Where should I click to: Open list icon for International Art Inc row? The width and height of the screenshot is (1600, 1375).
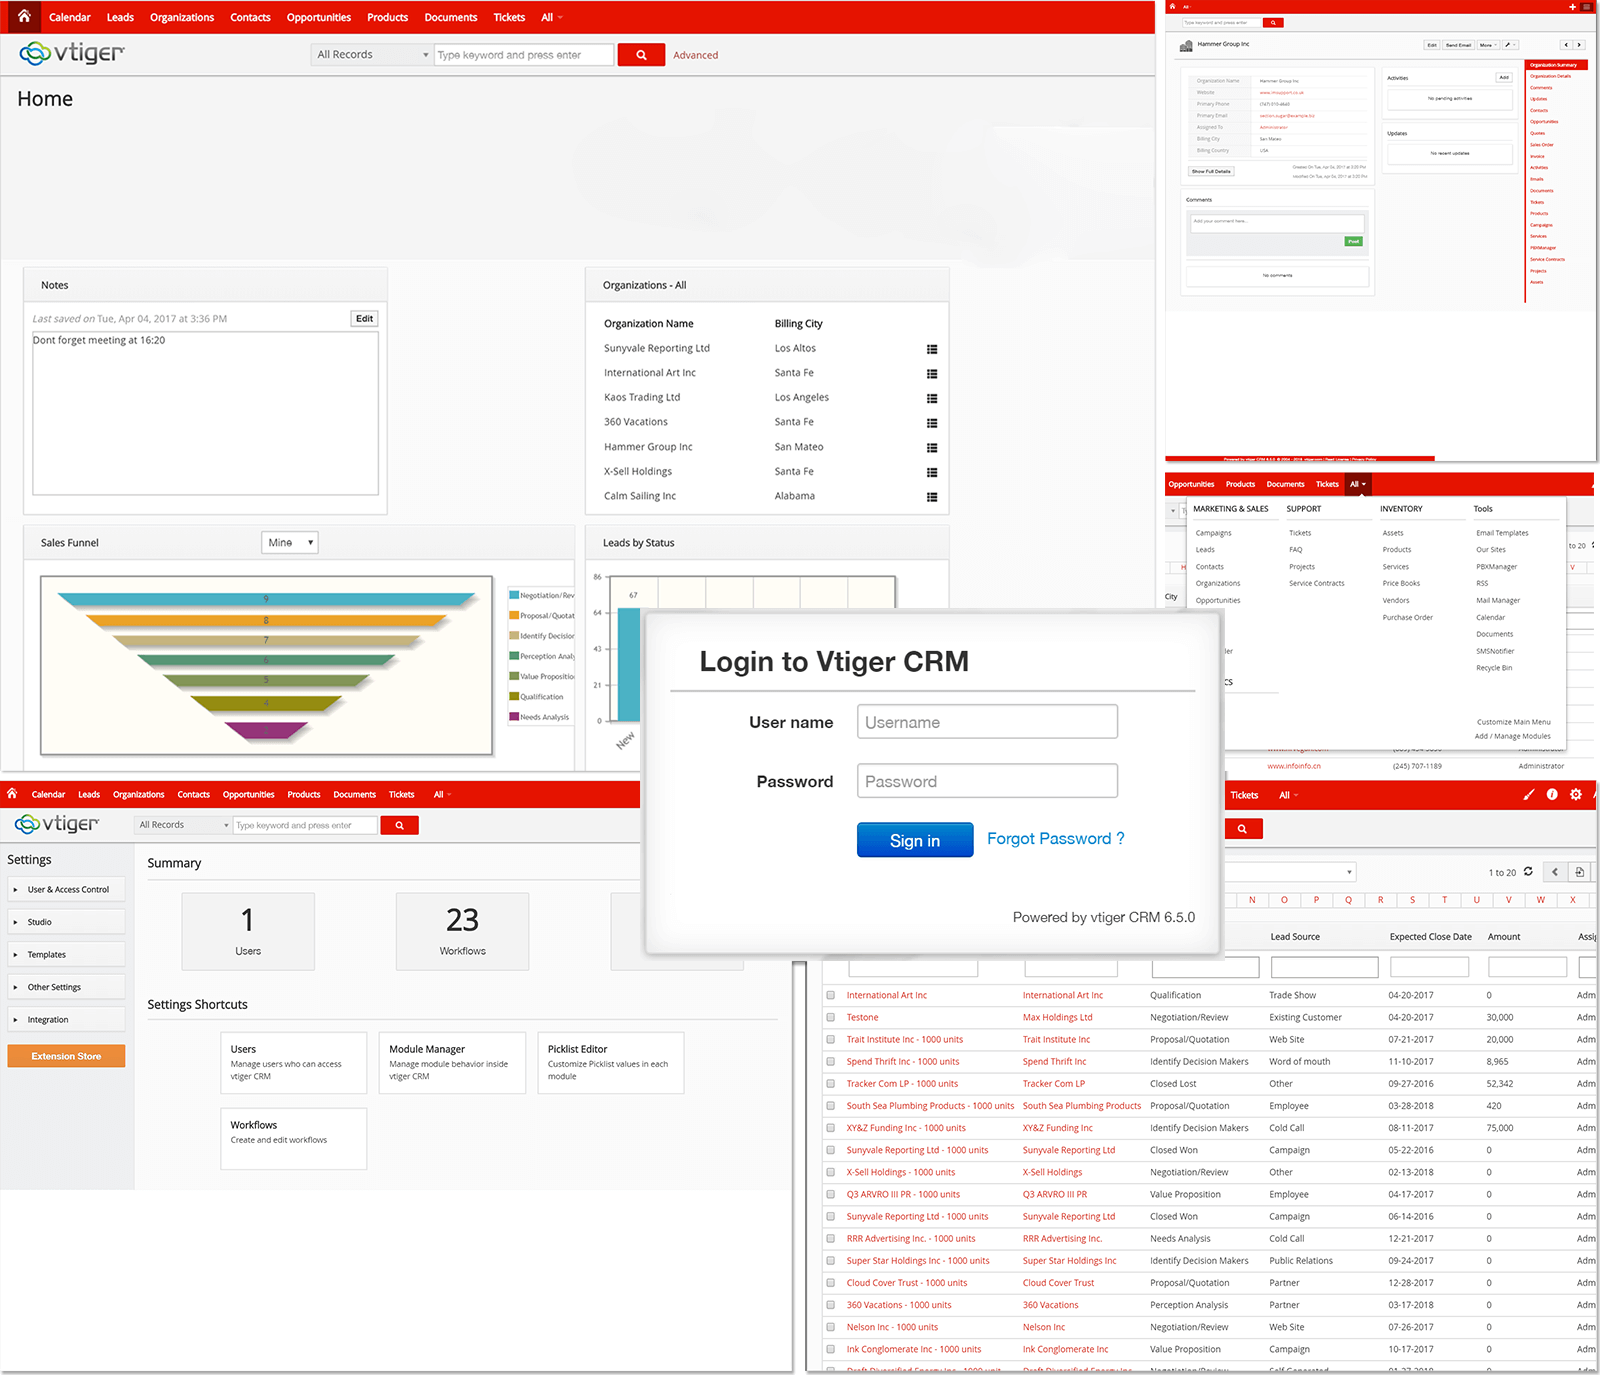[x=932, y=373]
